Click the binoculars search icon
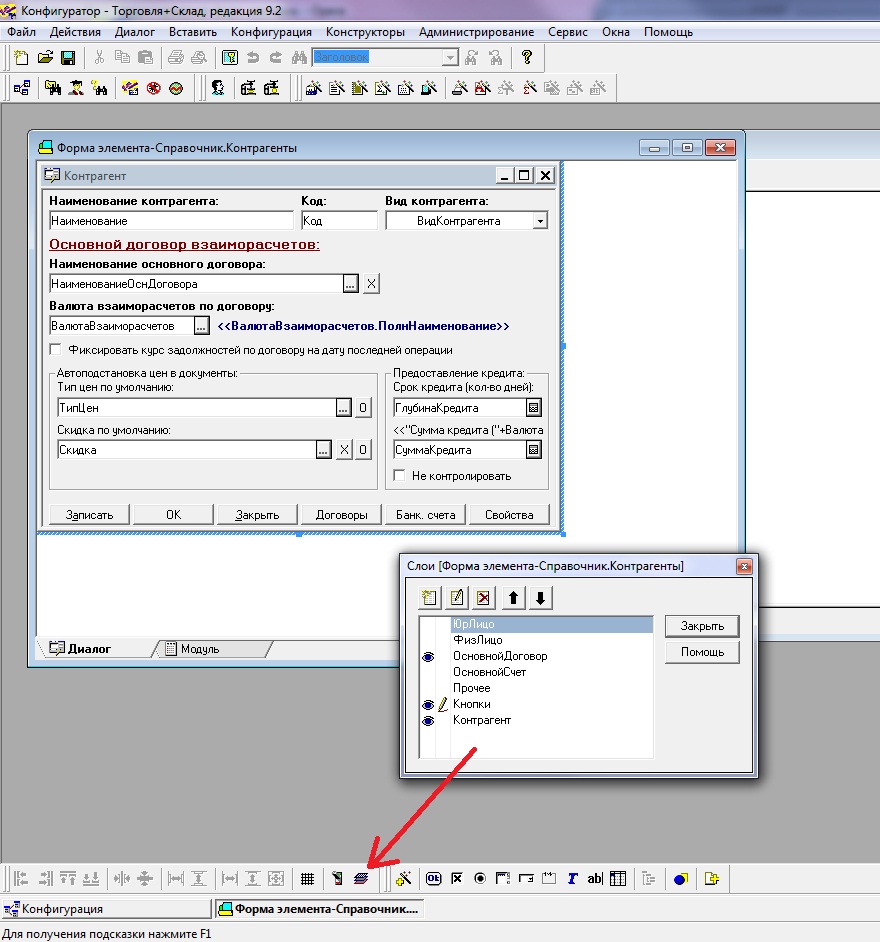 click(x=299, y=58)
